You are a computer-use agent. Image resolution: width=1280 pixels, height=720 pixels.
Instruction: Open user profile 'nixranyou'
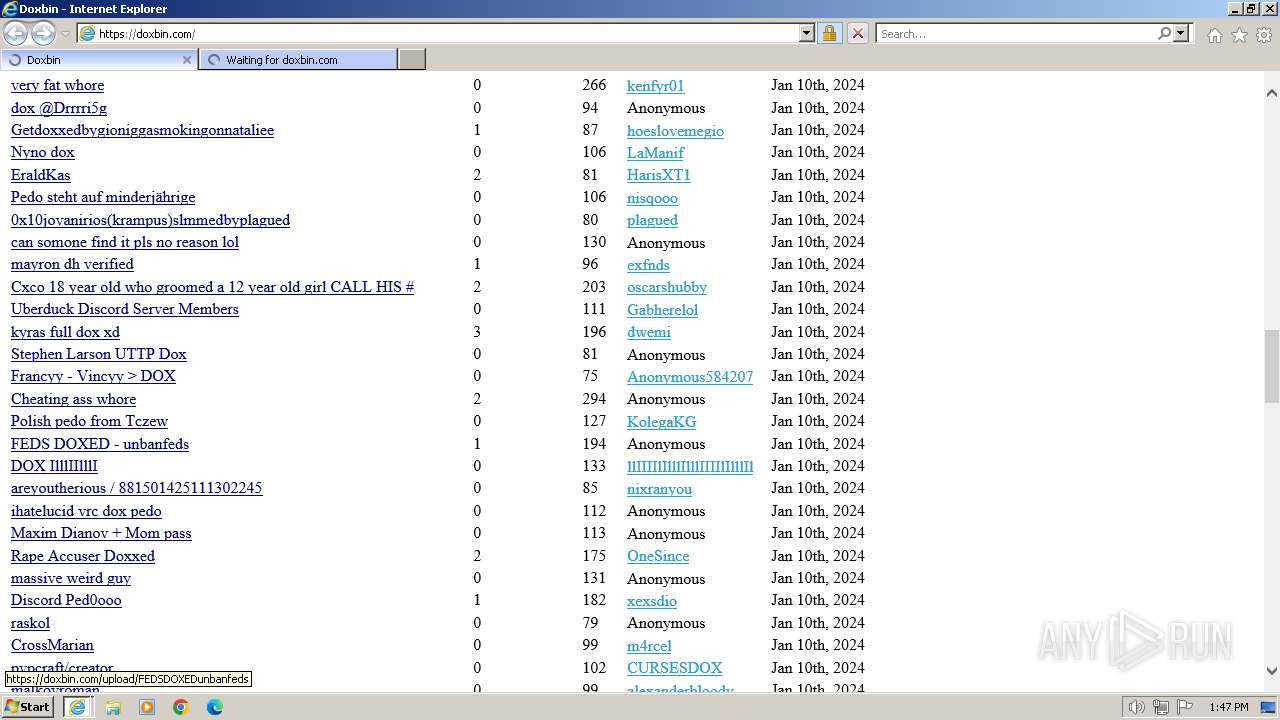[x=659, y=489]
